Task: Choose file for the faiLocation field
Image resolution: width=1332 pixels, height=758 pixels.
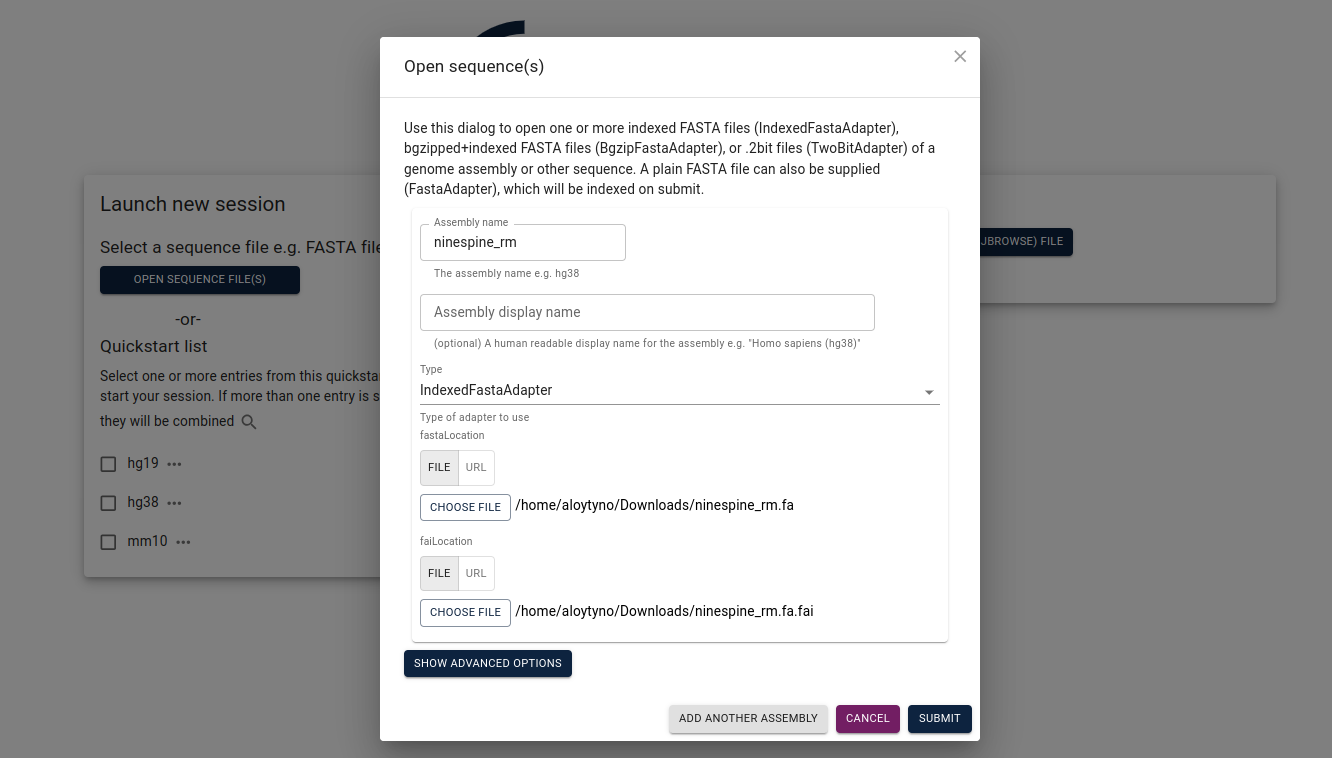Action: coord(465,612)
